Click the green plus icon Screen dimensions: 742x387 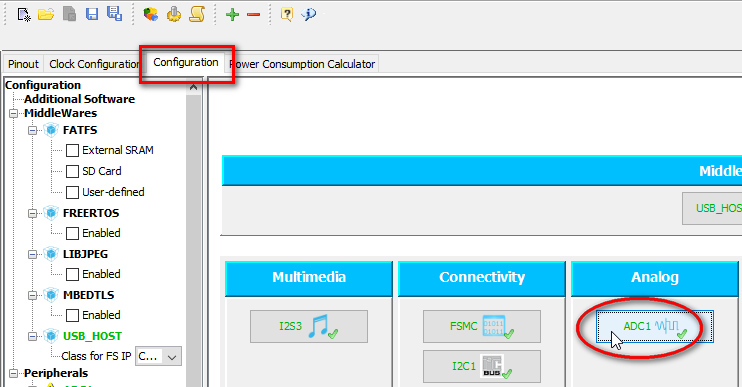click(x=232, y=15)
